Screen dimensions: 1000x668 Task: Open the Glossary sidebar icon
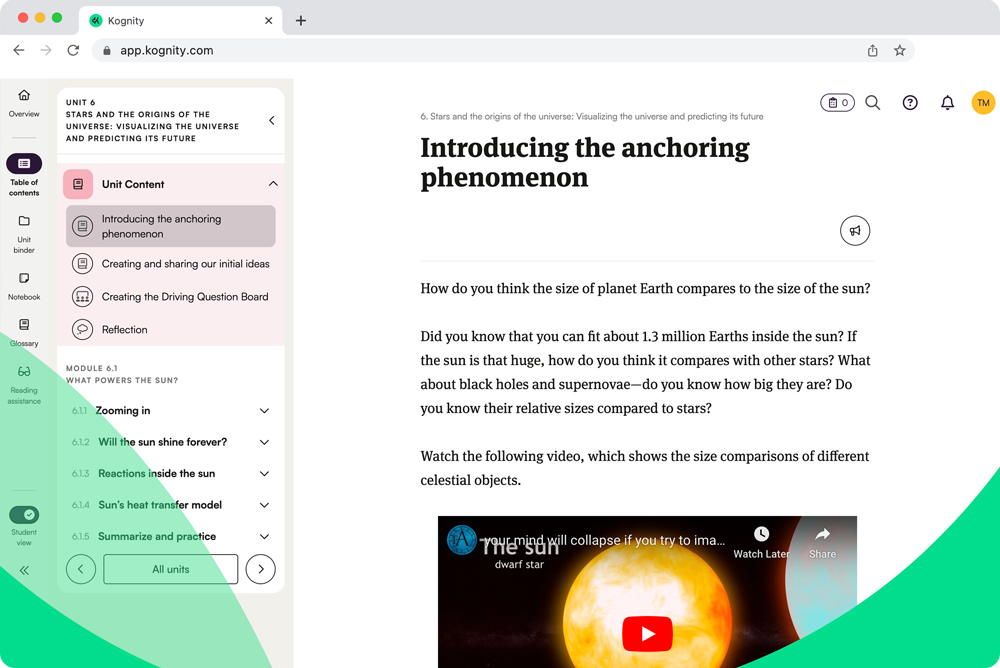click(x=24, y=325)
